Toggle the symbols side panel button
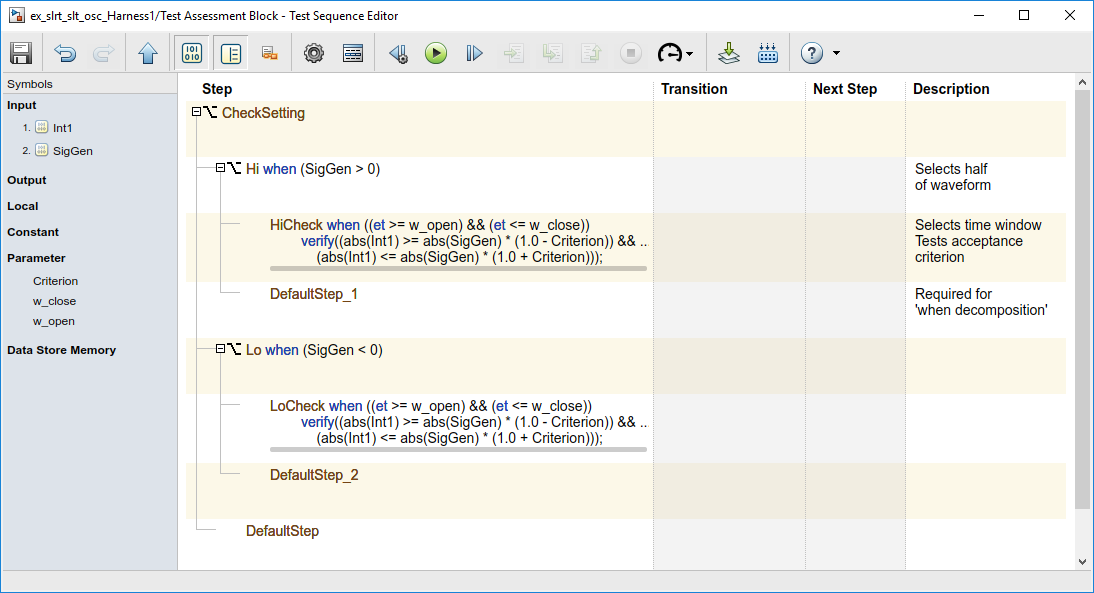The height and width of the screenshot is (593, 1094). (x=231, y=54)
